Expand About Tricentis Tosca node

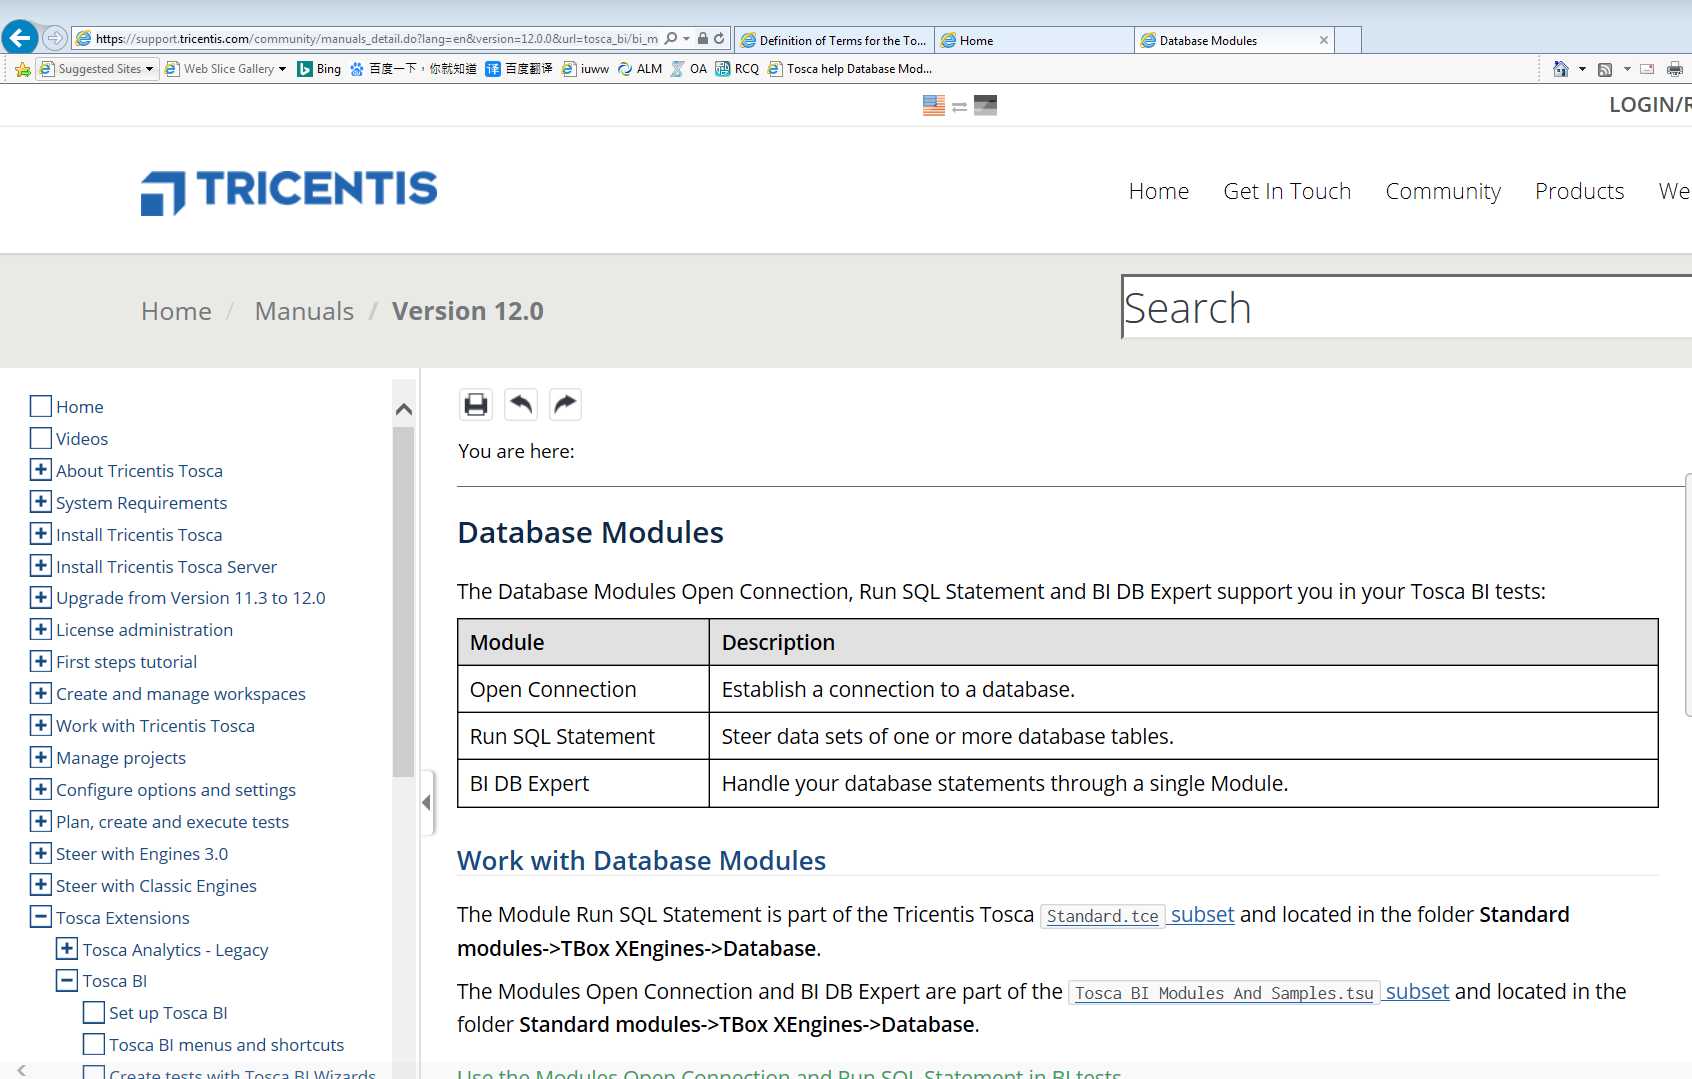41,470
